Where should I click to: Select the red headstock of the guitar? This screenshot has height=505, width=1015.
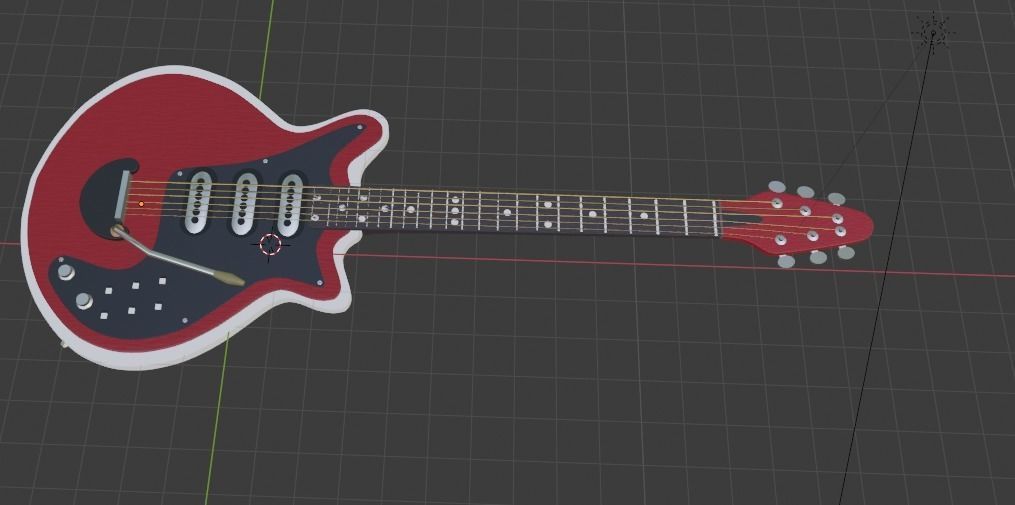pyautogui.click(x=796, y=224)
